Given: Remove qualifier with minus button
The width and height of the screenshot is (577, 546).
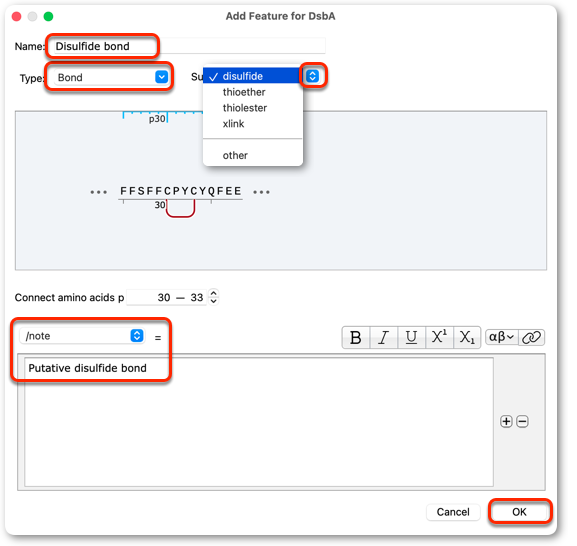Looking at the screenshot, I should tap(522, 421).
